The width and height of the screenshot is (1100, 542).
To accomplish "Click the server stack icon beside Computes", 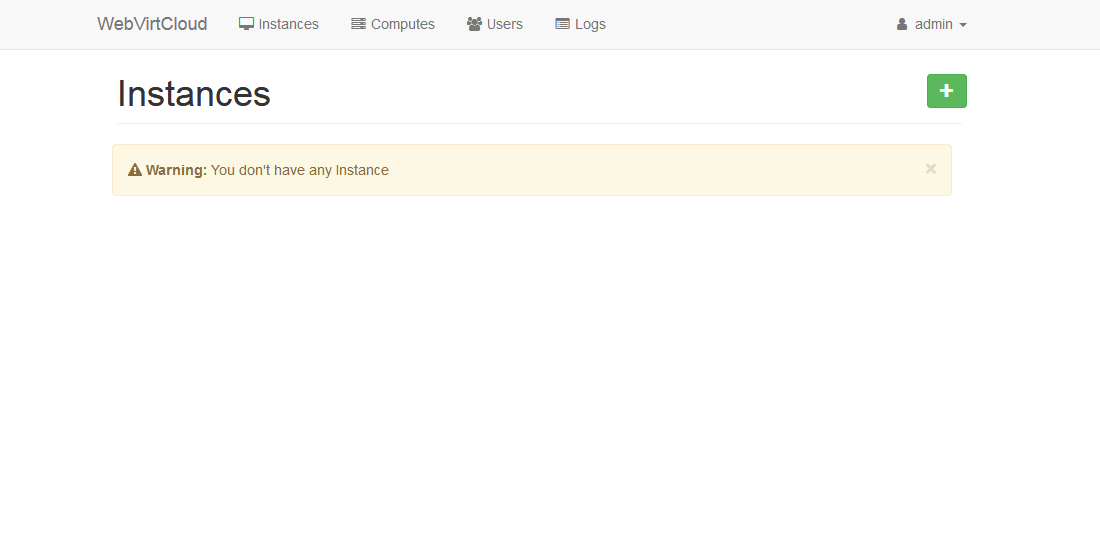I will (358, 24).
